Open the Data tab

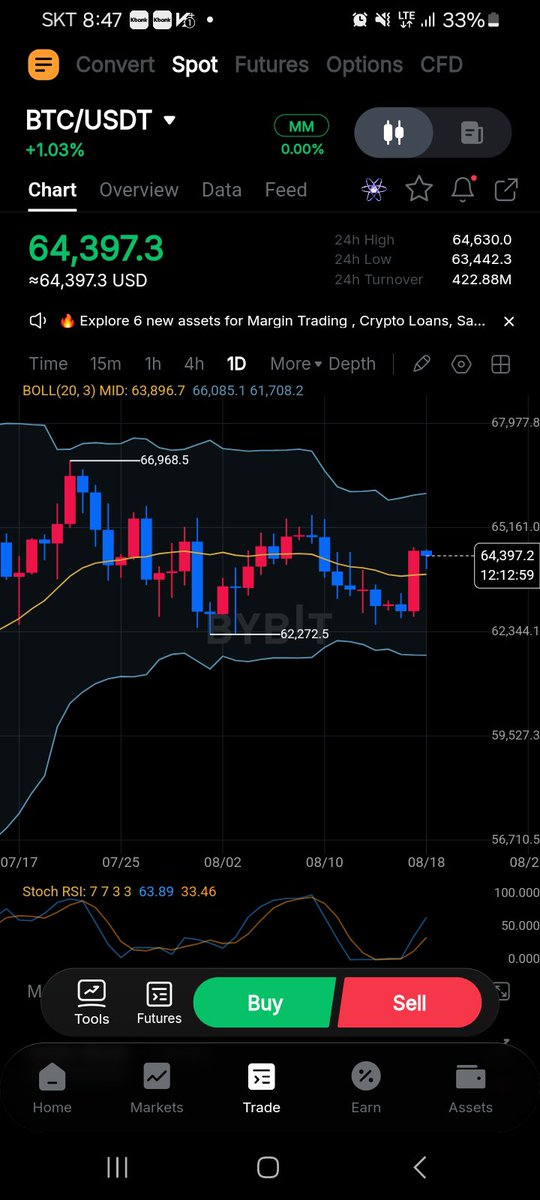tap(222, 190)
